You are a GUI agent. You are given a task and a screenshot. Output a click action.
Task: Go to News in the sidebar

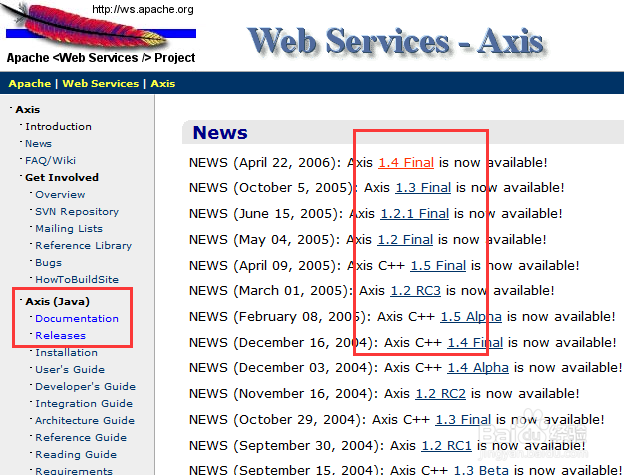point(39,144)
